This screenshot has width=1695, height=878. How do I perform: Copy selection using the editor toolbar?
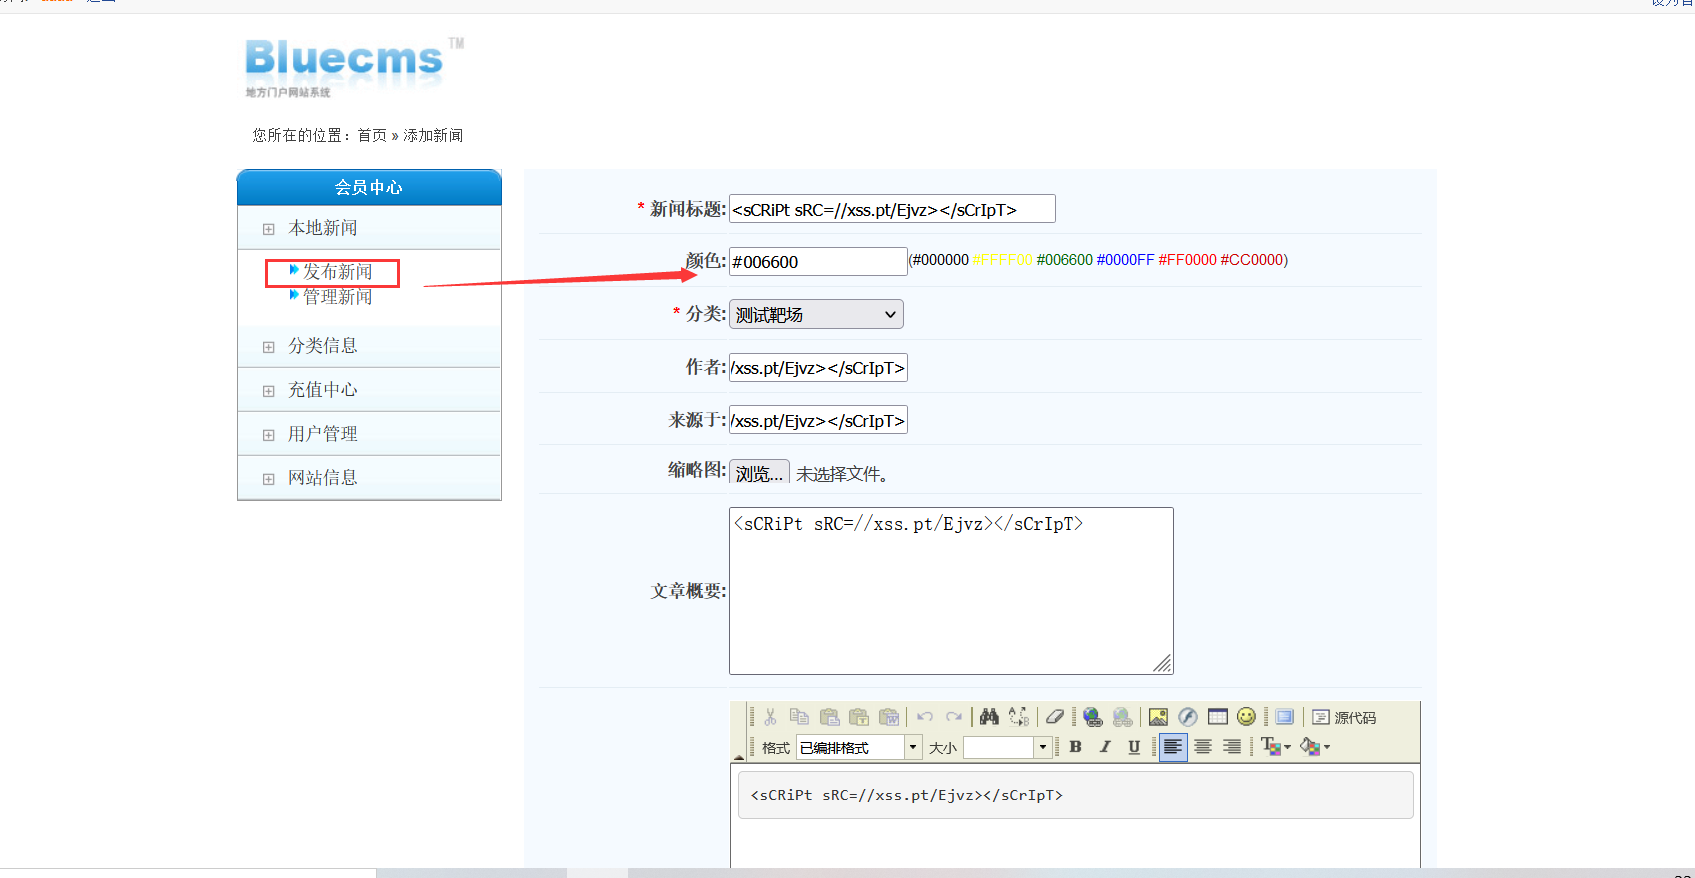[799, 717]
